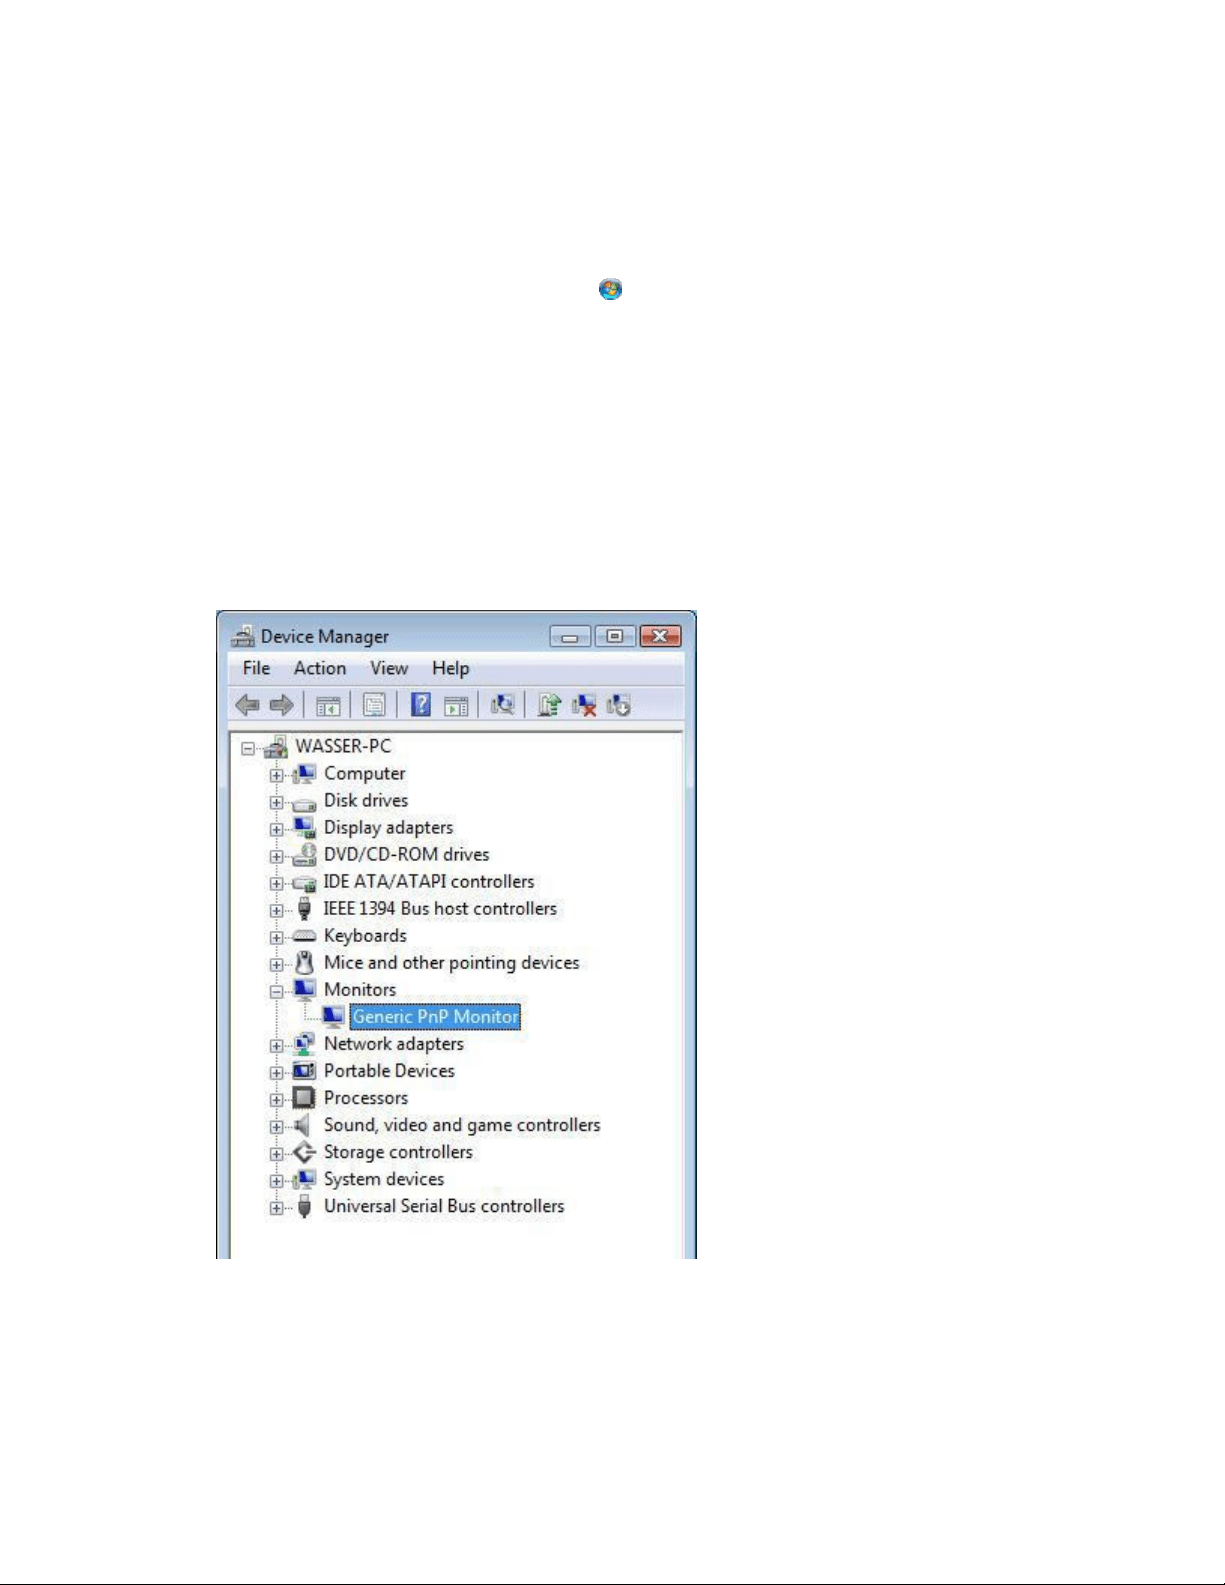The width and height of the screenshot is (1225, 1585).
Task: Collapse the Monitors category
Action: pyautogui.click(x=276, y=991)
